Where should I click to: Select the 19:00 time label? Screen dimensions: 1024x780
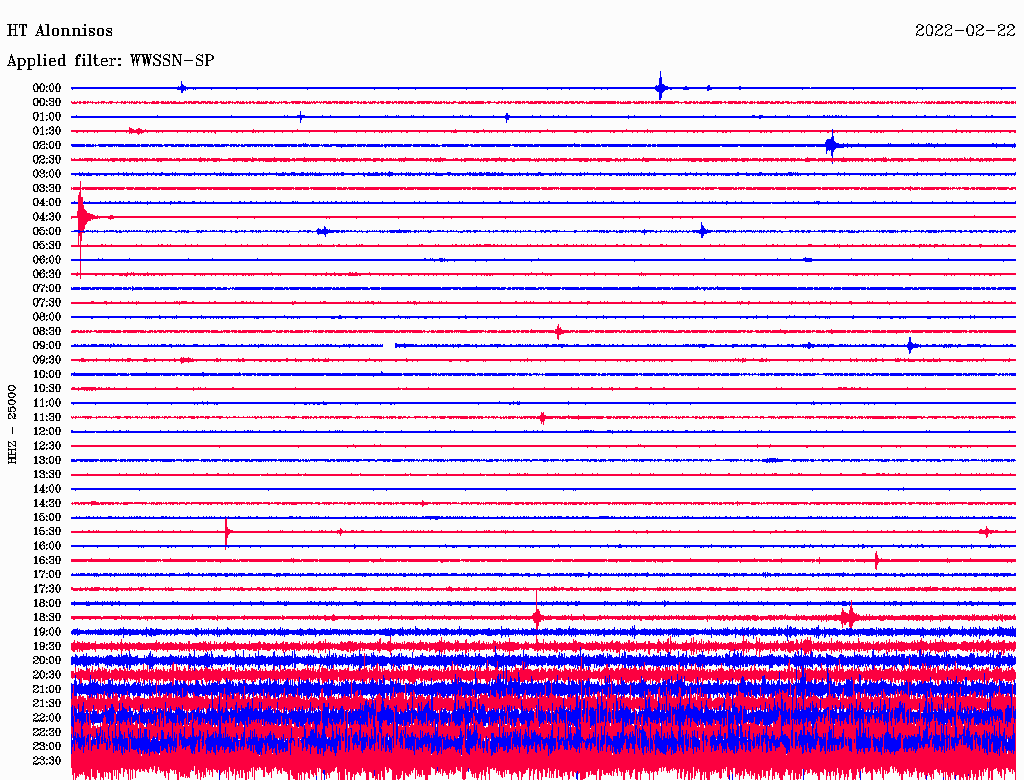point(47,632)
